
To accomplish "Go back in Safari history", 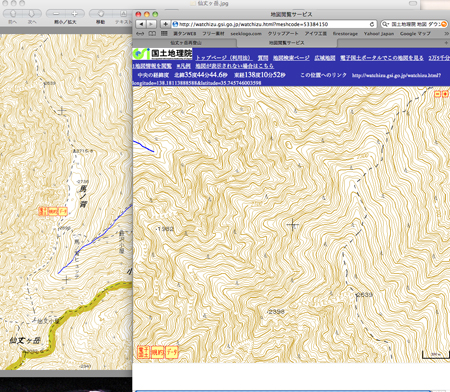I will (141, 24).
